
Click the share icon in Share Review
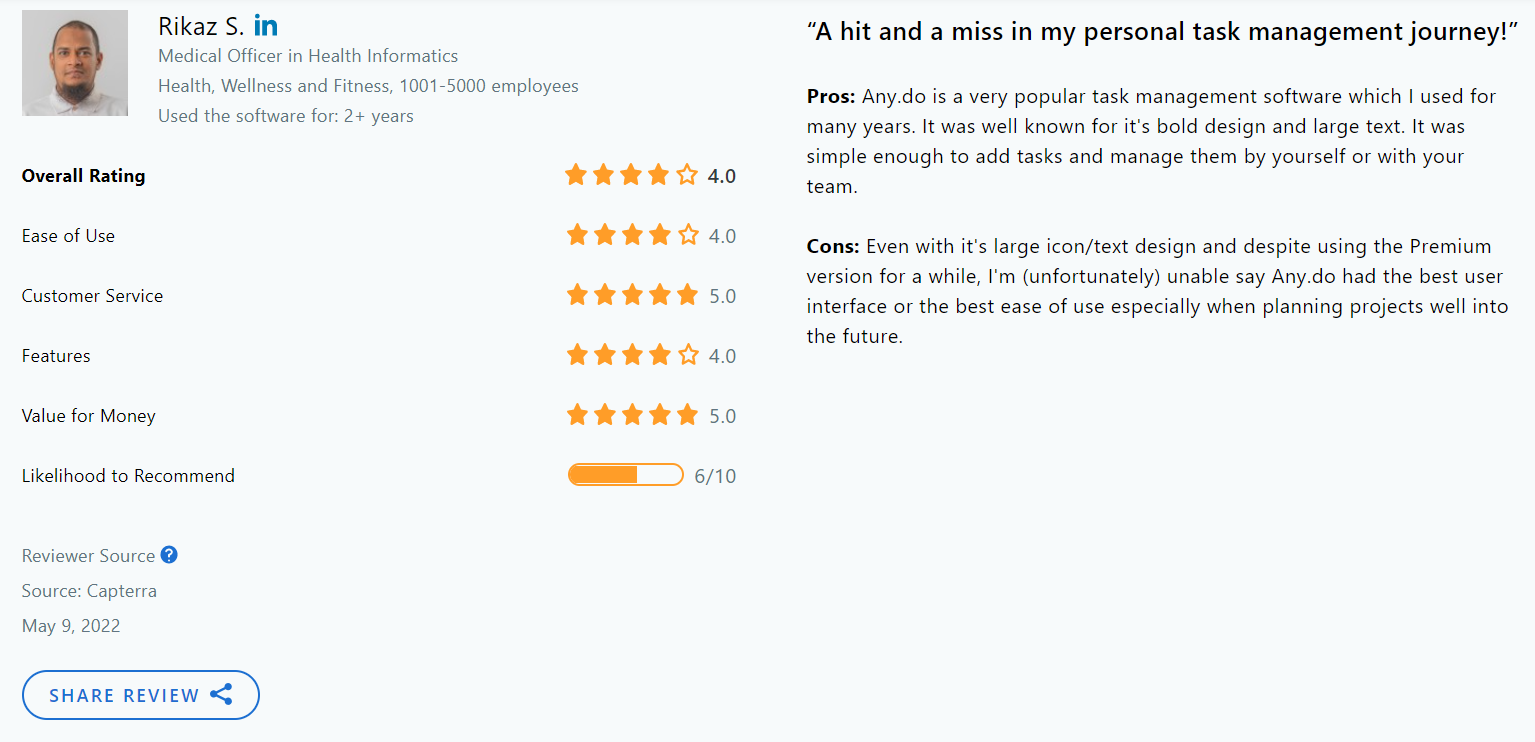coord(222,695)
